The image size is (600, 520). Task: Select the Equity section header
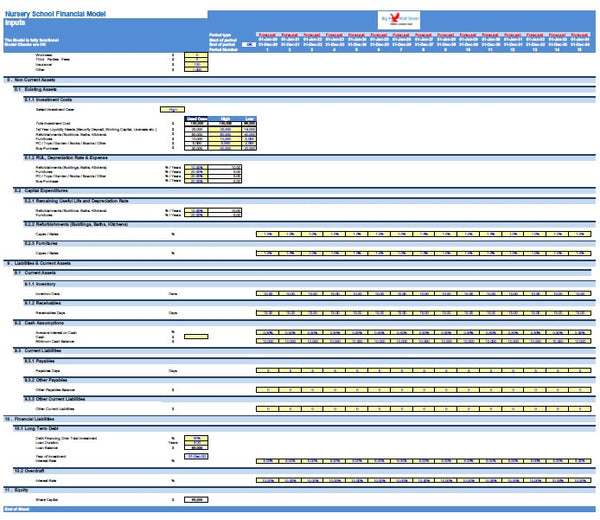pyautogui.click(x=22, y=490)
